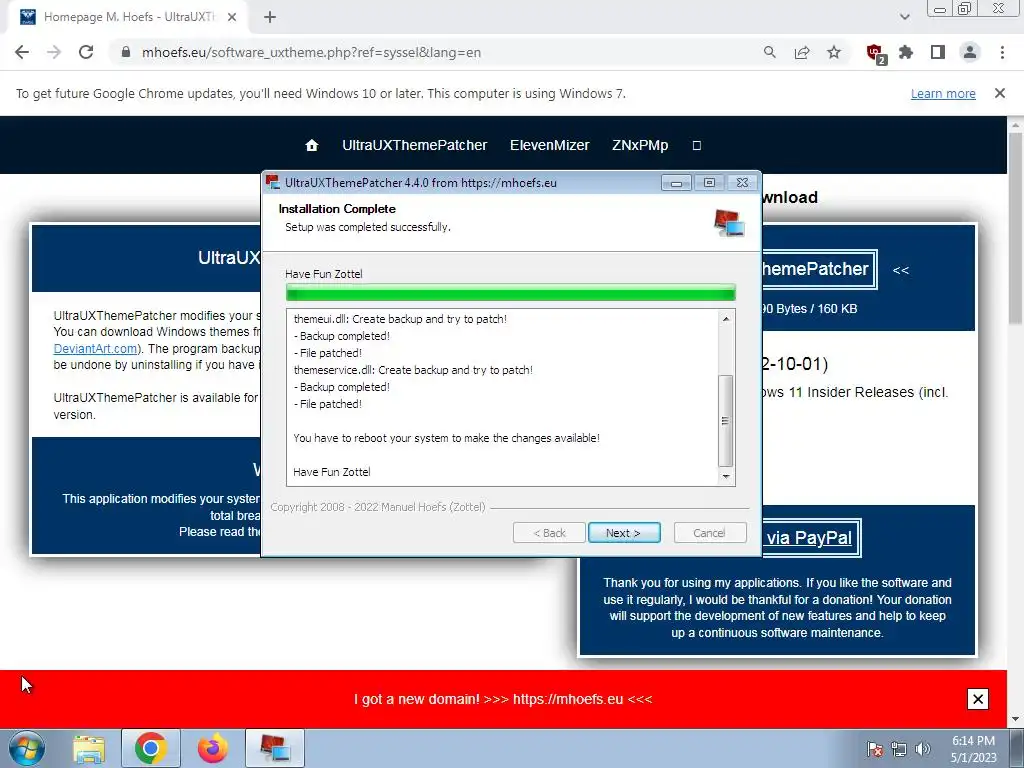Viewport: 1024px width, 768px height.
Task: Click the Chrome taskbar icon
Action: pos(151,748)
